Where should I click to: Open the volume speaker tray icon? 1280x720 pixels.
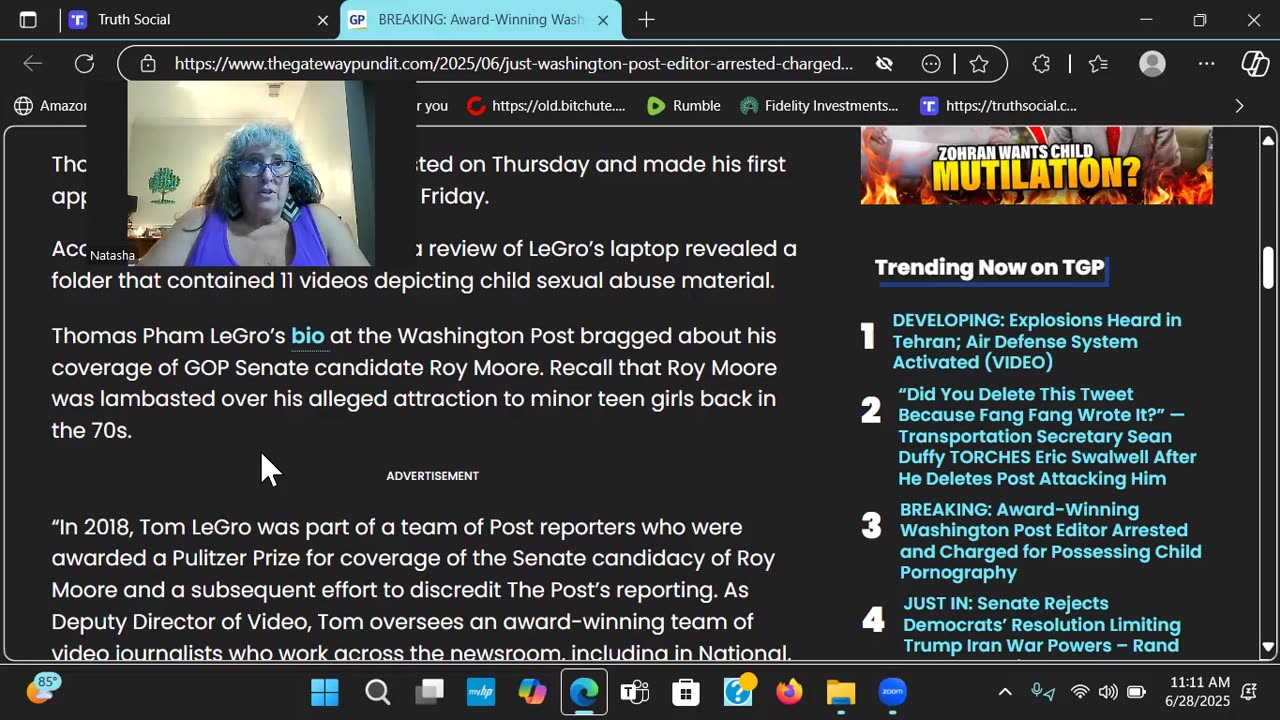tap(1108, 692)
